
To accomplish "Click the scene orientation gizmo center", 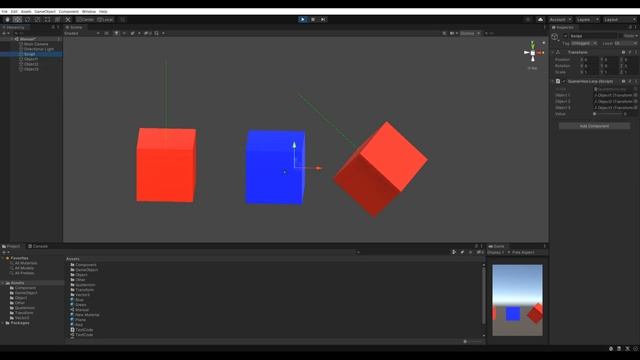I will click(x=533, y=53).
